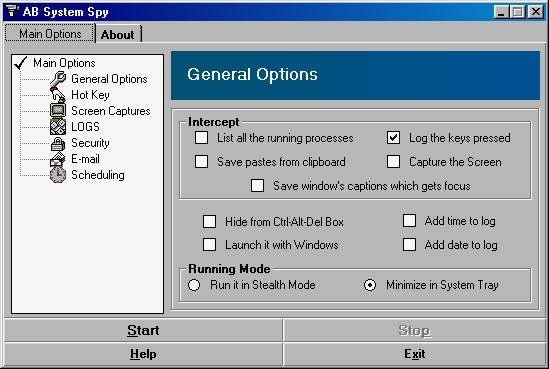Click the envelope icon beside E-mail
The height and width of the screenshot is (369, 549).
point(58,159)
